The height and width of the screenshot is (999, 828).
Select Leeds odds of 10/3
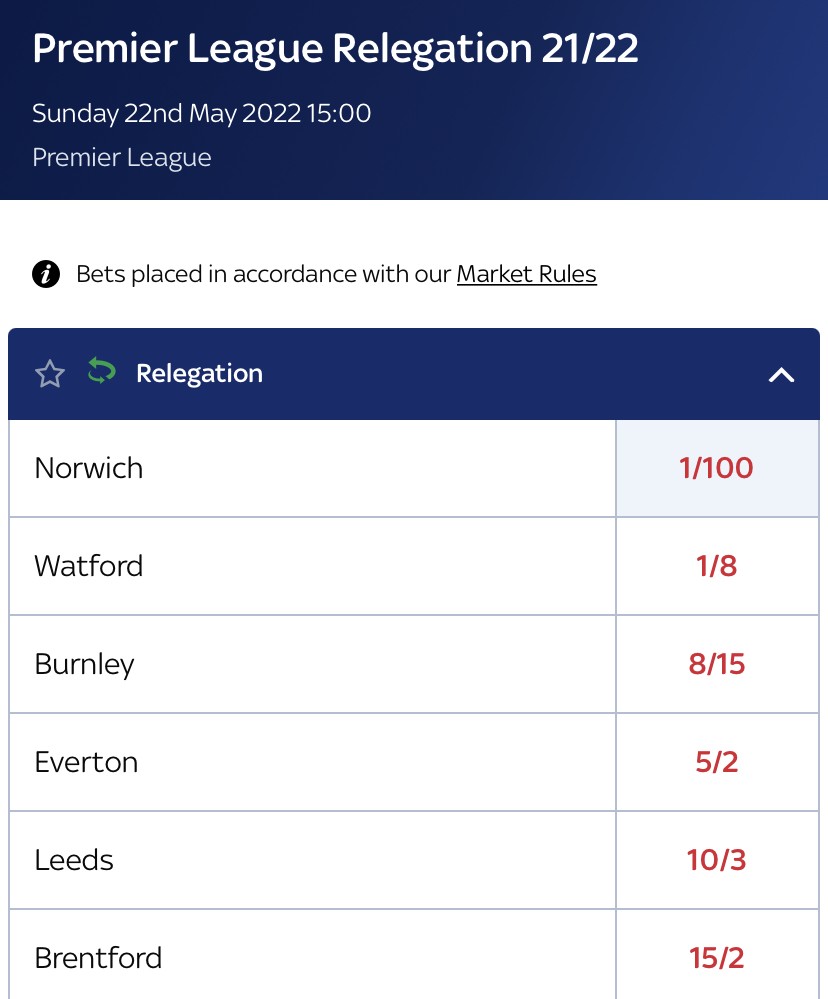(x=717, y=860)
